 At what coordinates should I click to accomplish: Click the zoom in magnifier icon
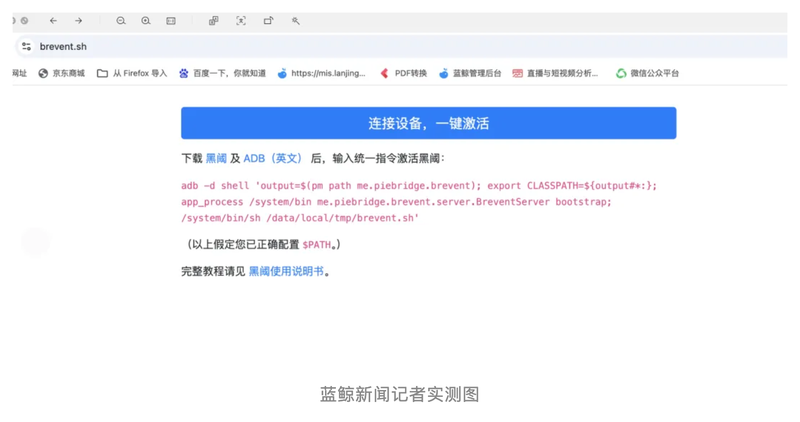click(146, 21)
